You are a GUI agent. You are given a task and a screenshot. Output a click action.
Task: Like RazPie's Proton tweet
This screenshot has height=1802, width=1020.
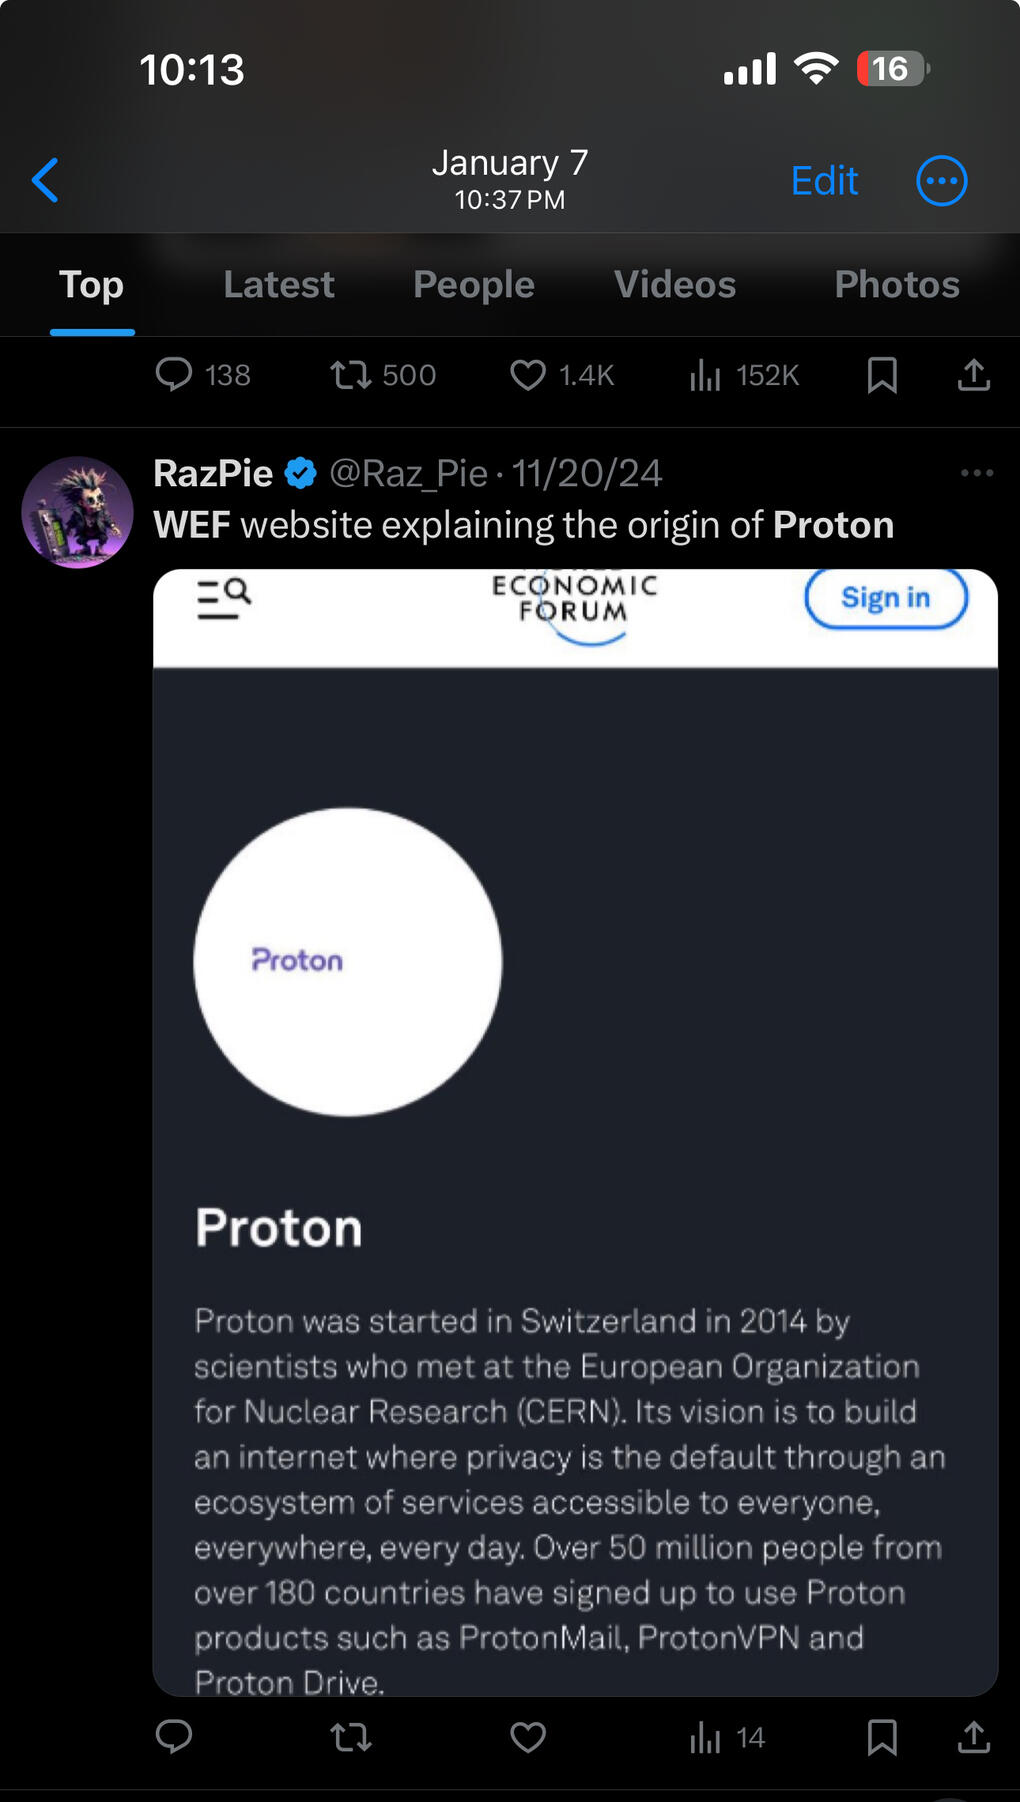(528, 1738)
